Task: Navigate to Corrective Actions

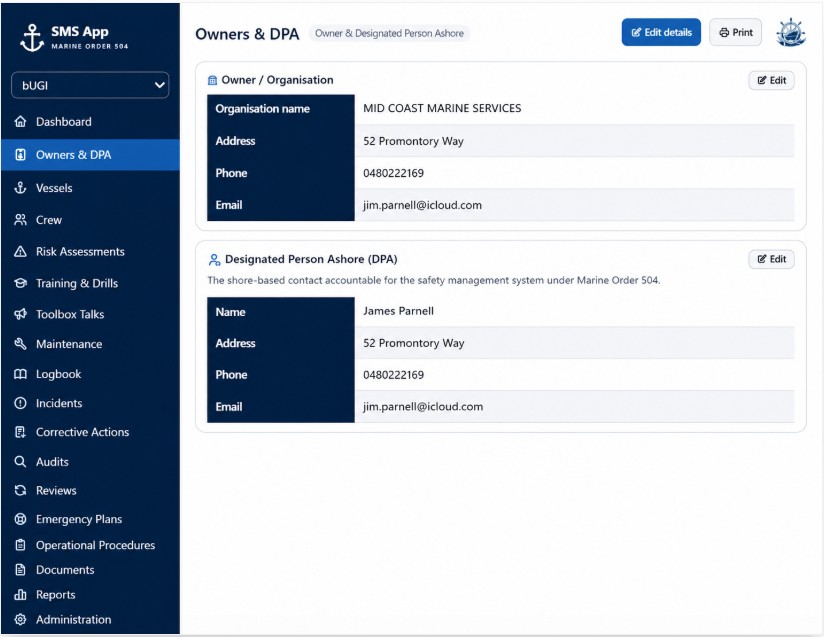Action: click(x=90, y=432)
